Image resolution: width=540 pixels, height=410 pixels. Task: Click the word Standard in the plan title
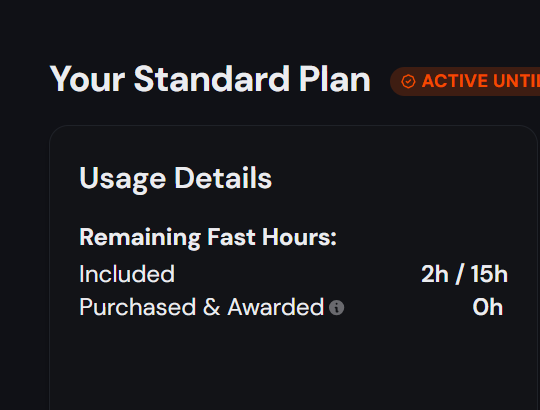(212, 79)
